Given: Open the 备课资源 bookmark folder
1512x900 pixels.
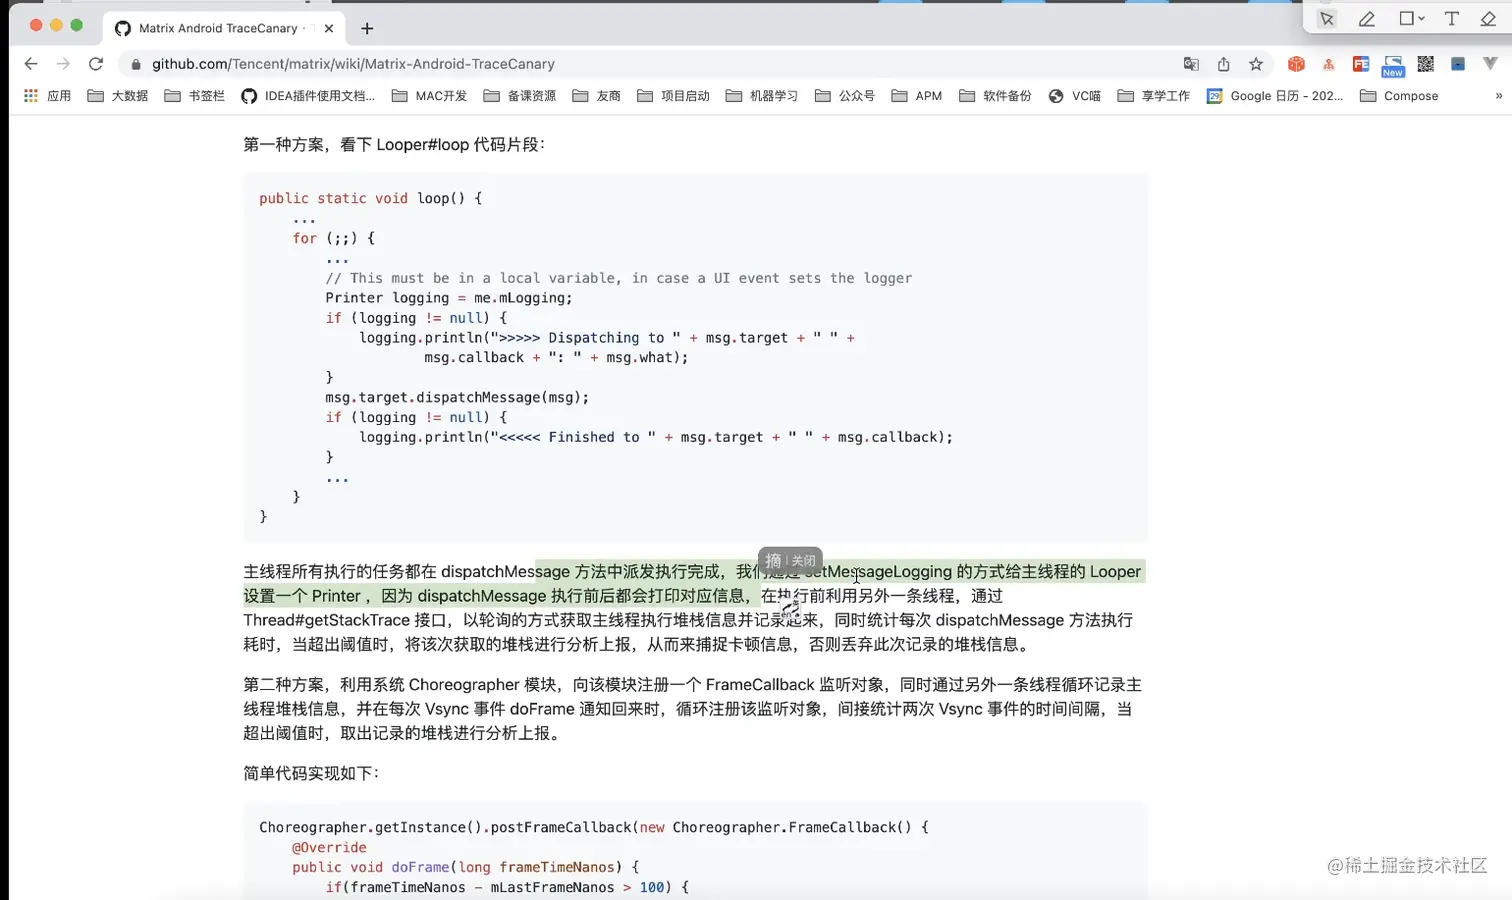Looking at the screenshot, I should pyautogui.click(x=519, y=96).
